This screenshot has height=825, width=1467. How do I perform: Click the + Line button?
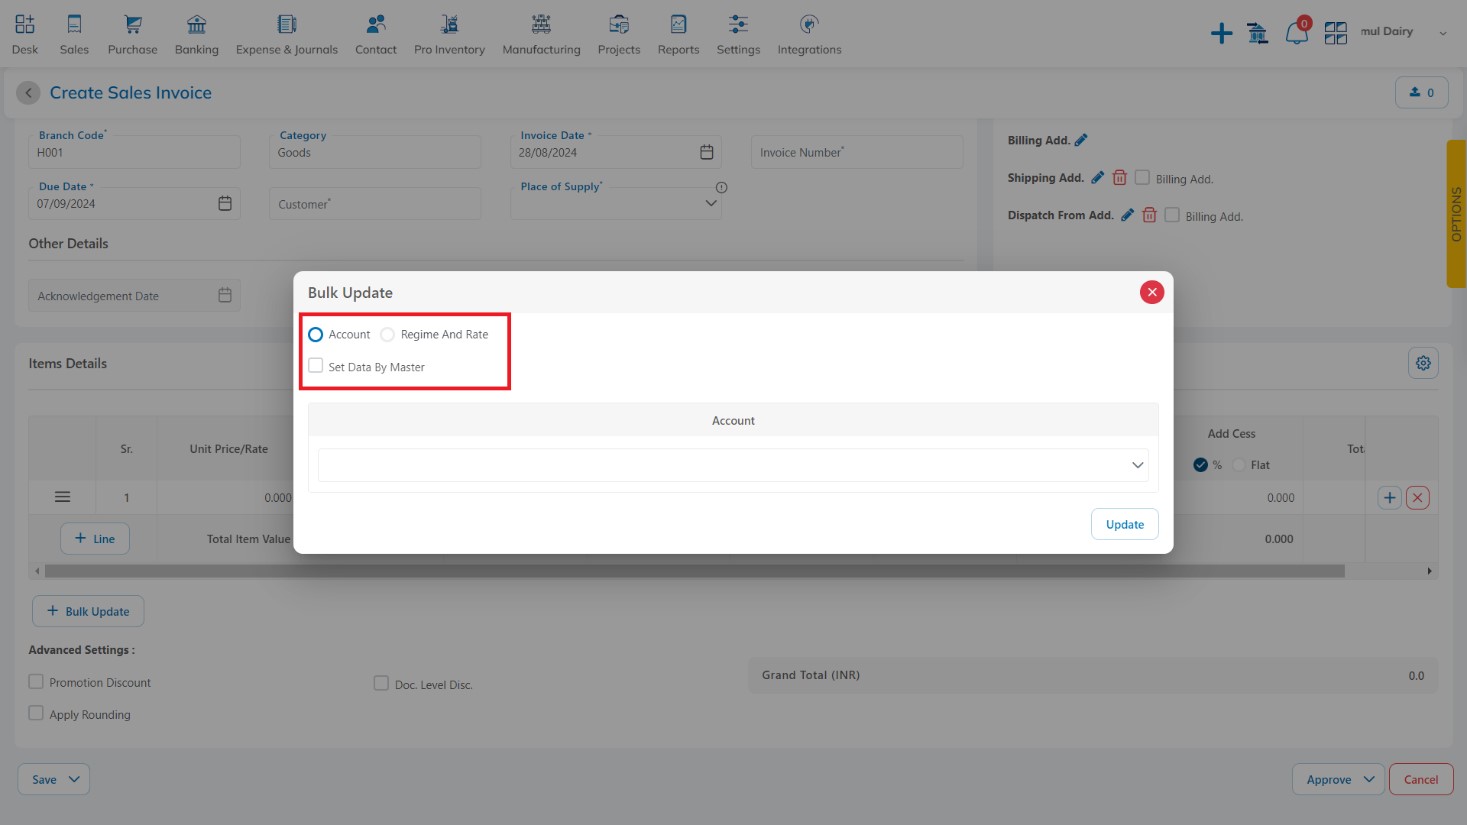coord(95,538)
